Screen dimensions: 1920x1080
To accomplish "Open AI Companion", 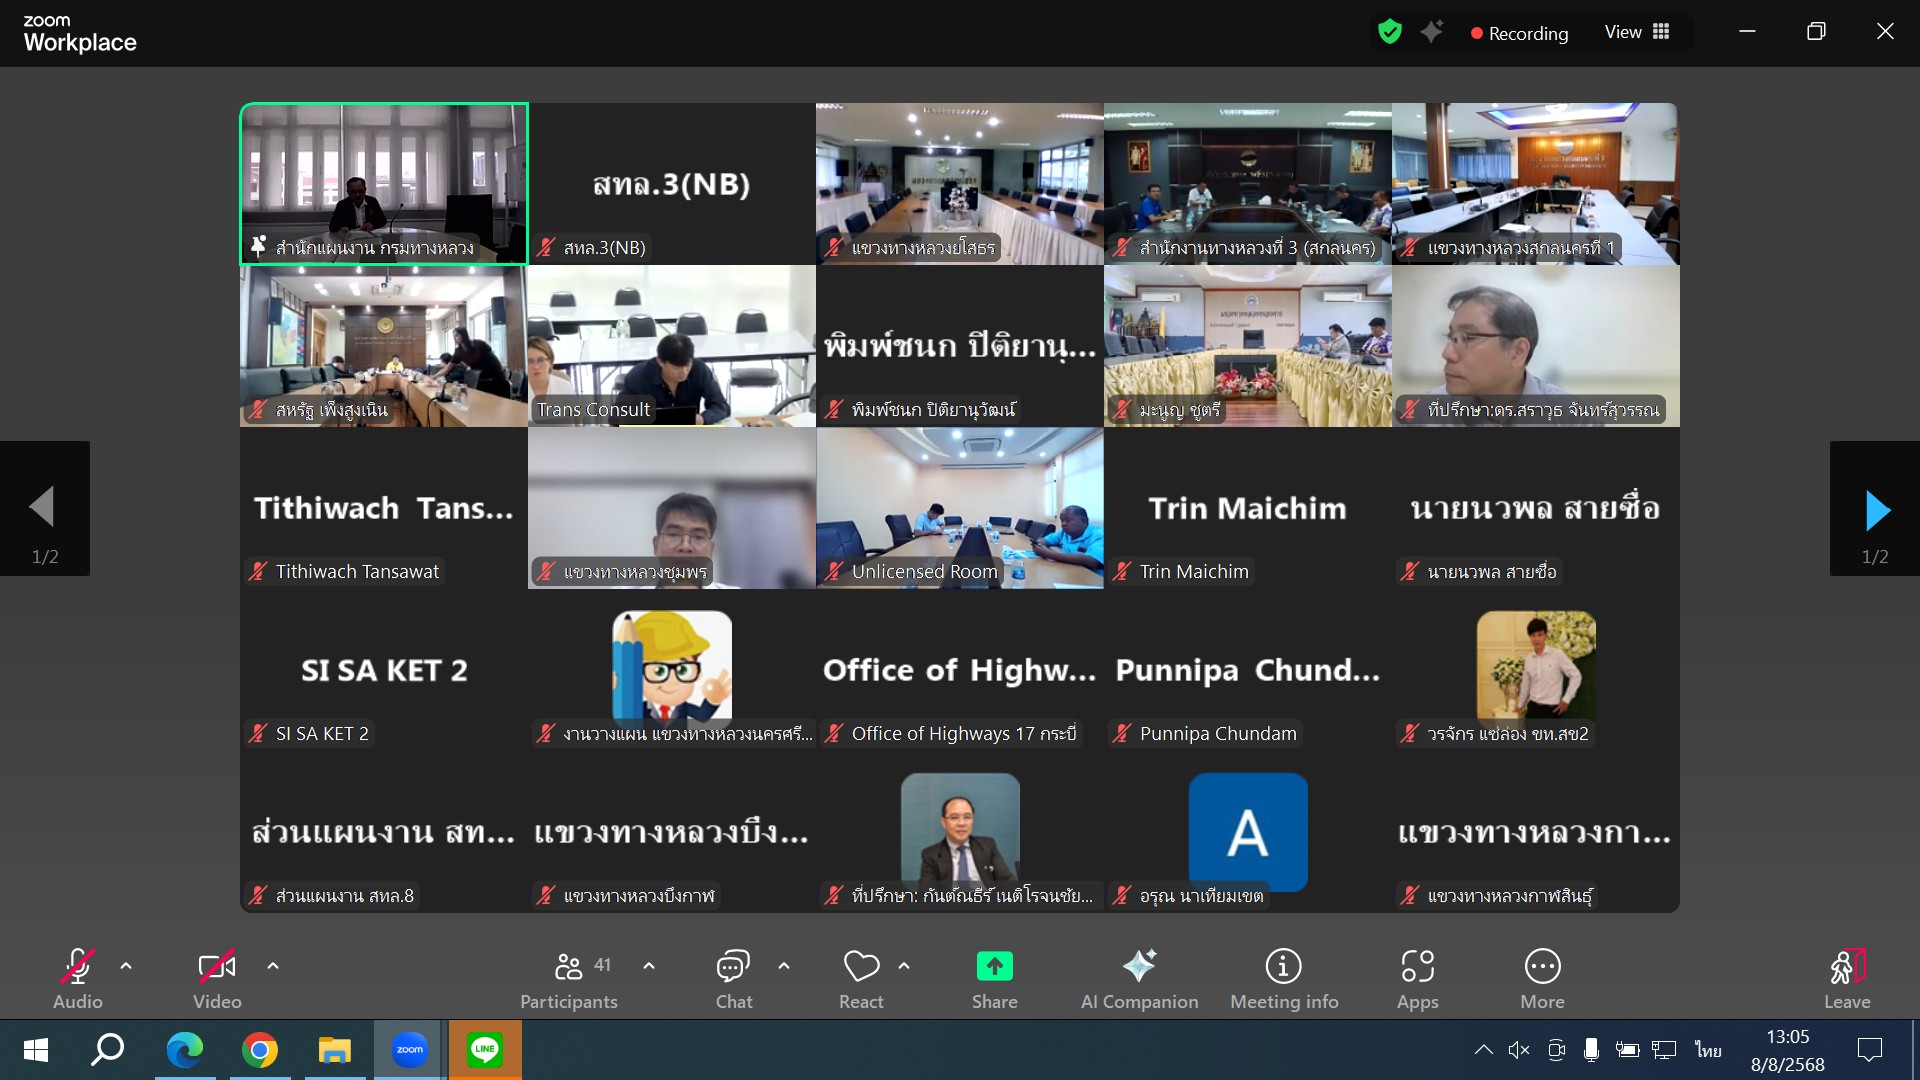I will (1139, 978).
